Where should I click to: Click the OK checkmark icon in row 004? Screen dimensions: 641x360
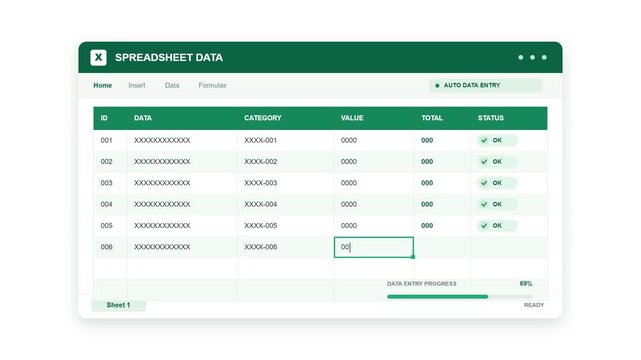pyautogui.click(x=484, y=204)
